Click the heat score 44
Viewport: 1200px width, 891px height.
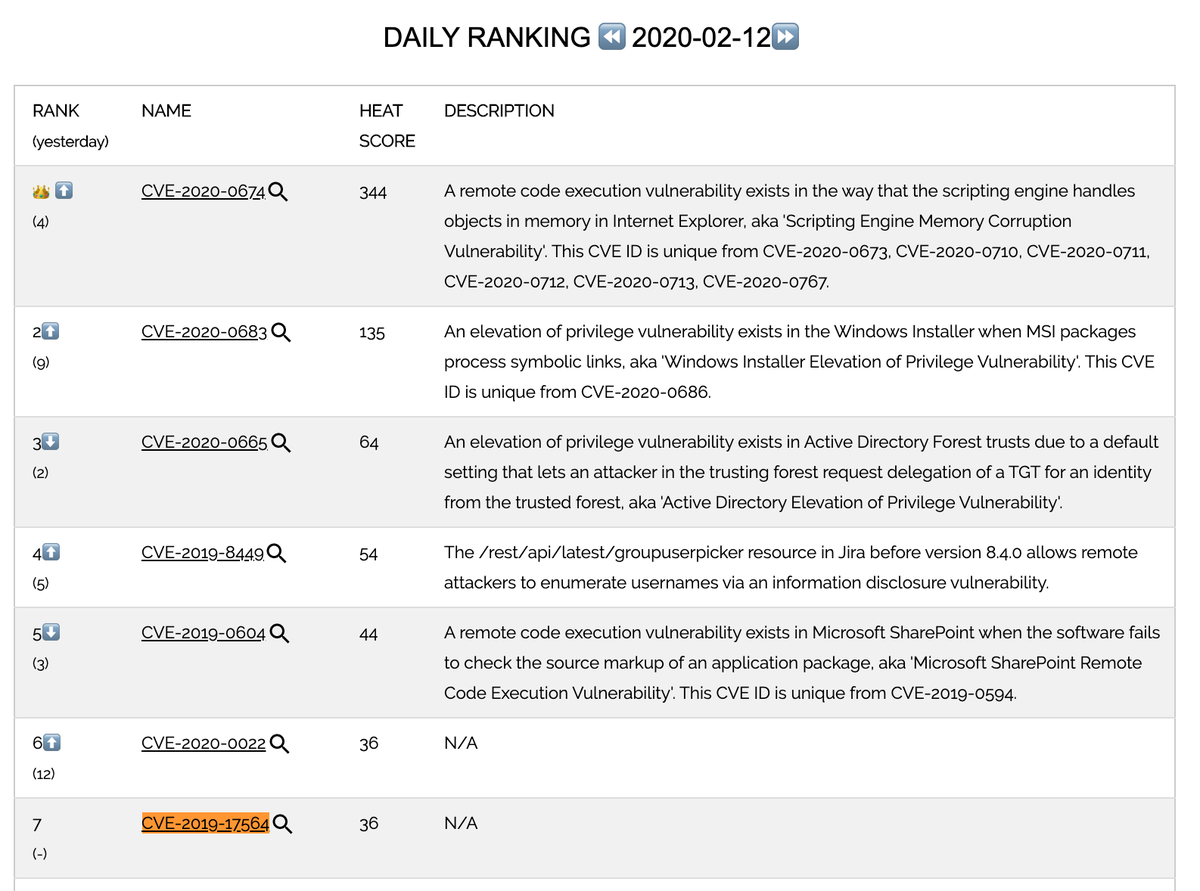coord(369,633)
